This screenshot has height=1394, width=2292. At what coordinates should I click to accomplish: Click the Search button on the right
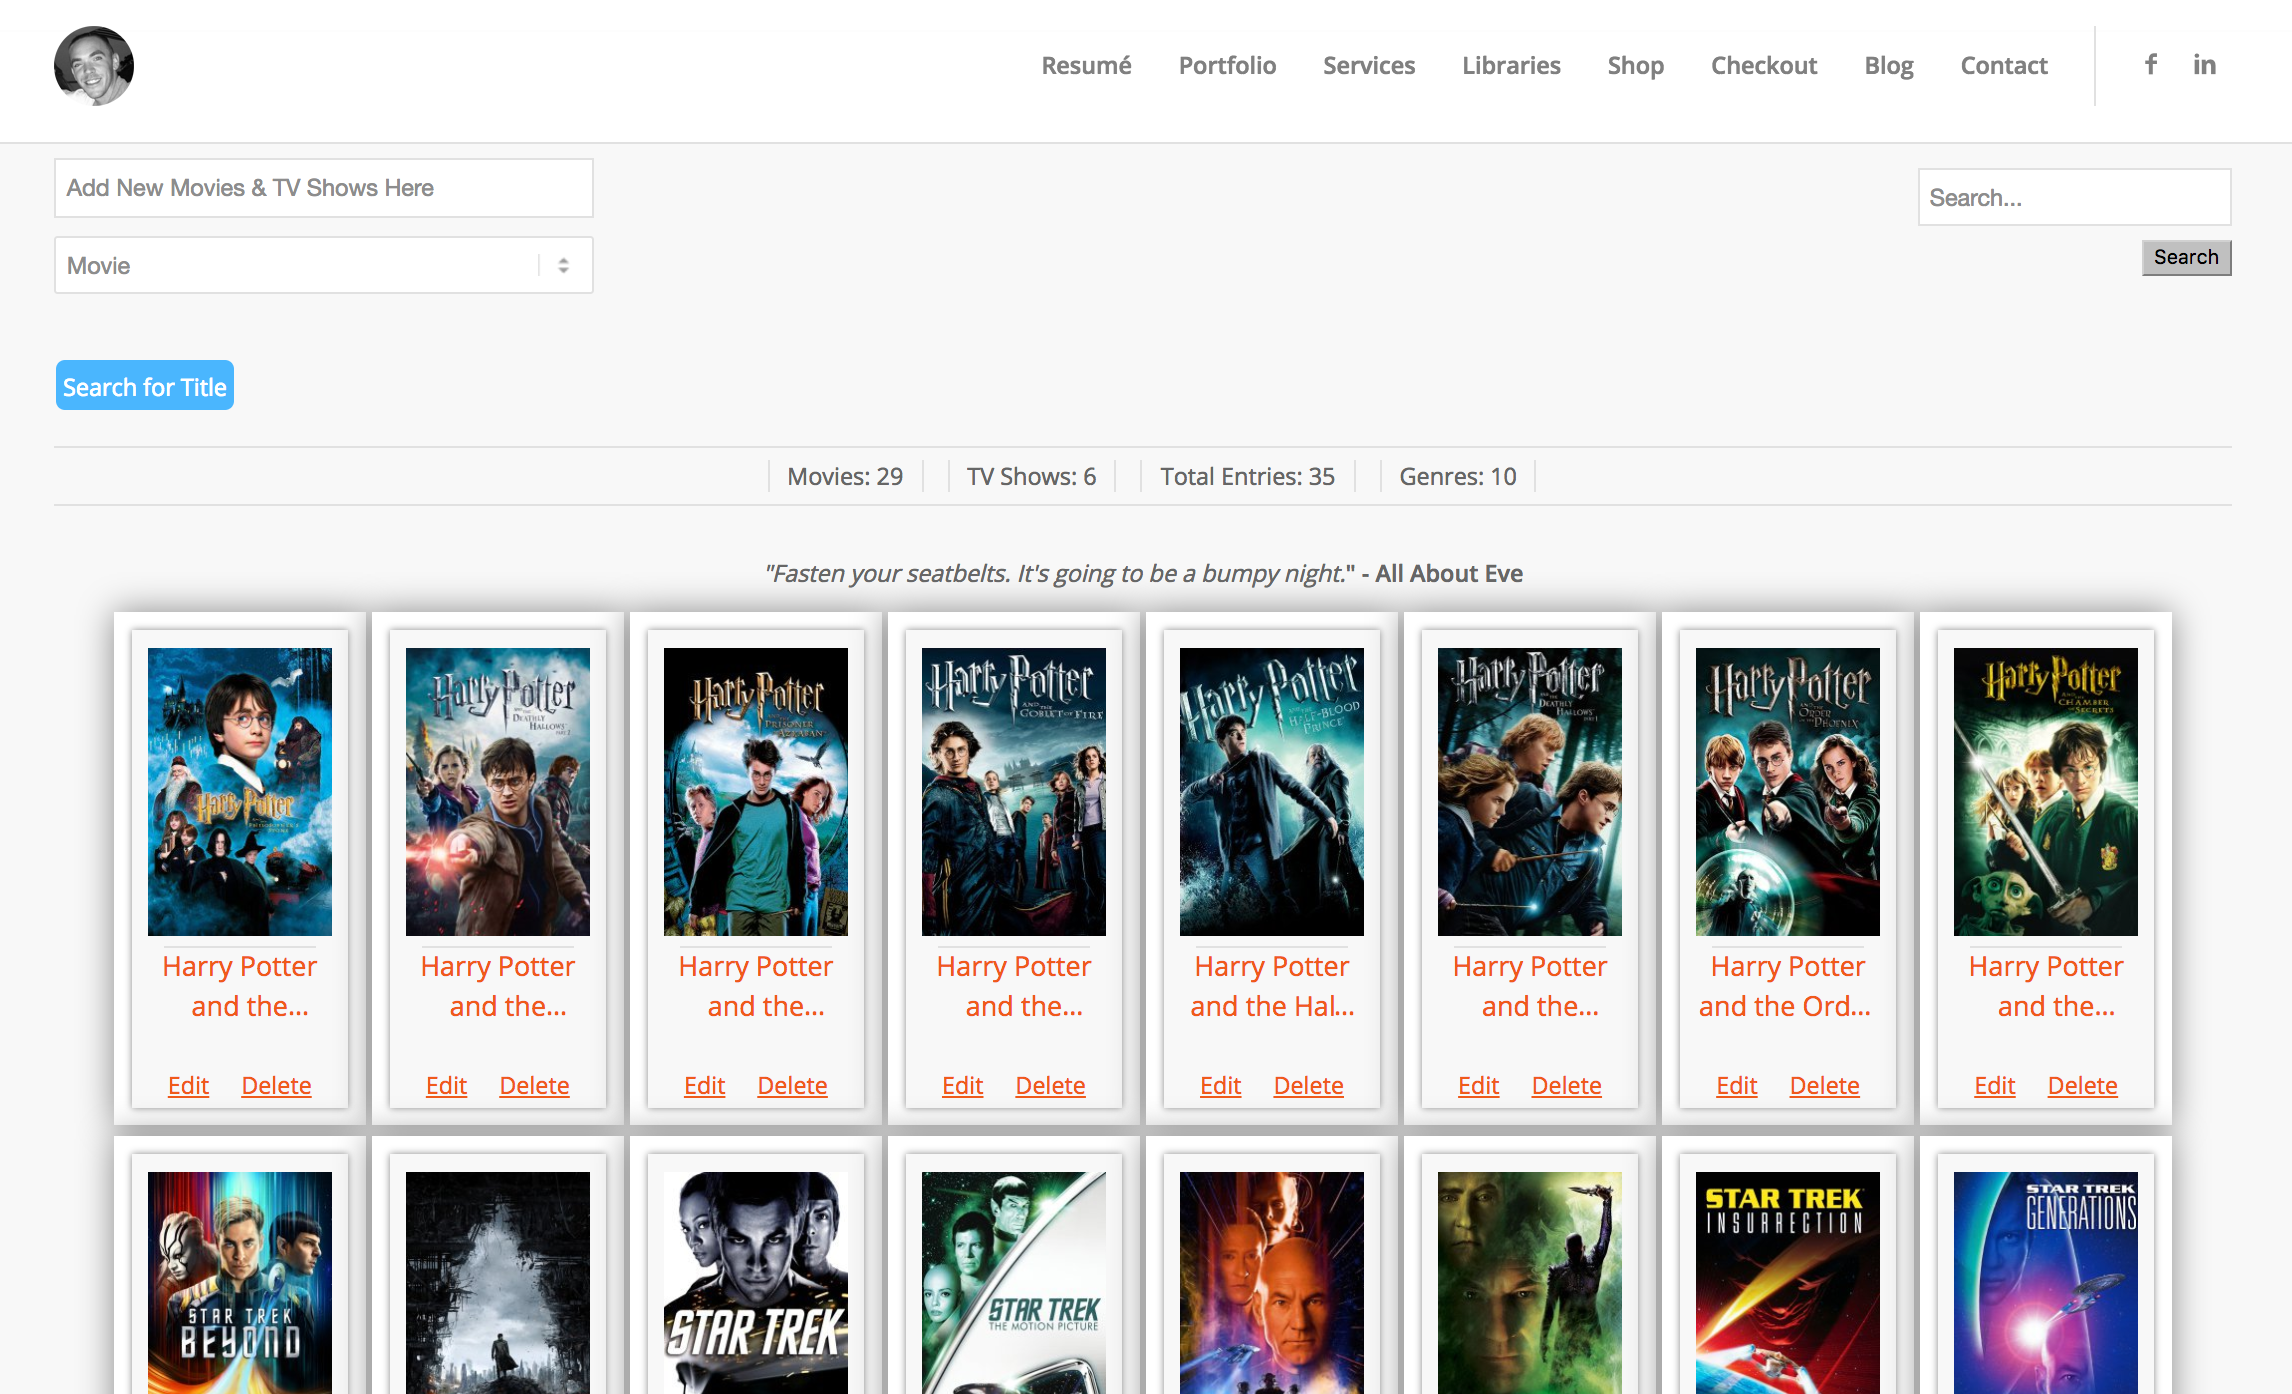point(2187,256)
